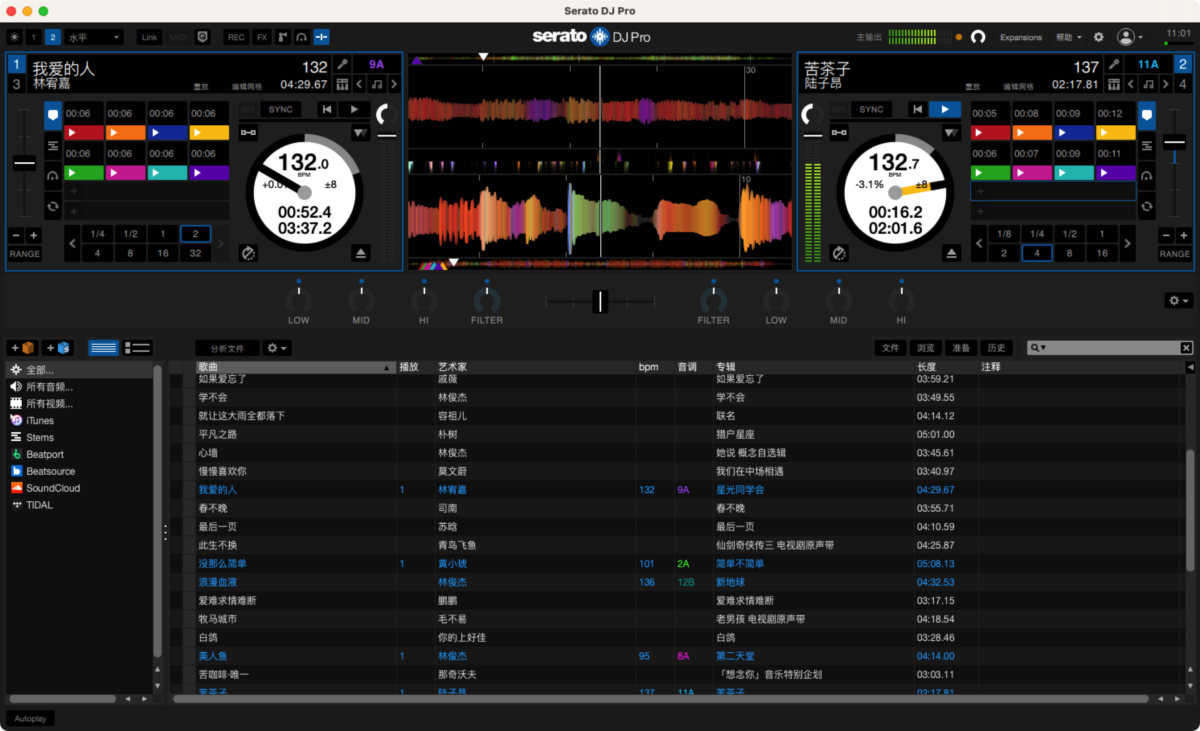The image size is (1200, 731).
Task: Trigger the green hot cue on left deck
Action: click(84, 172)
